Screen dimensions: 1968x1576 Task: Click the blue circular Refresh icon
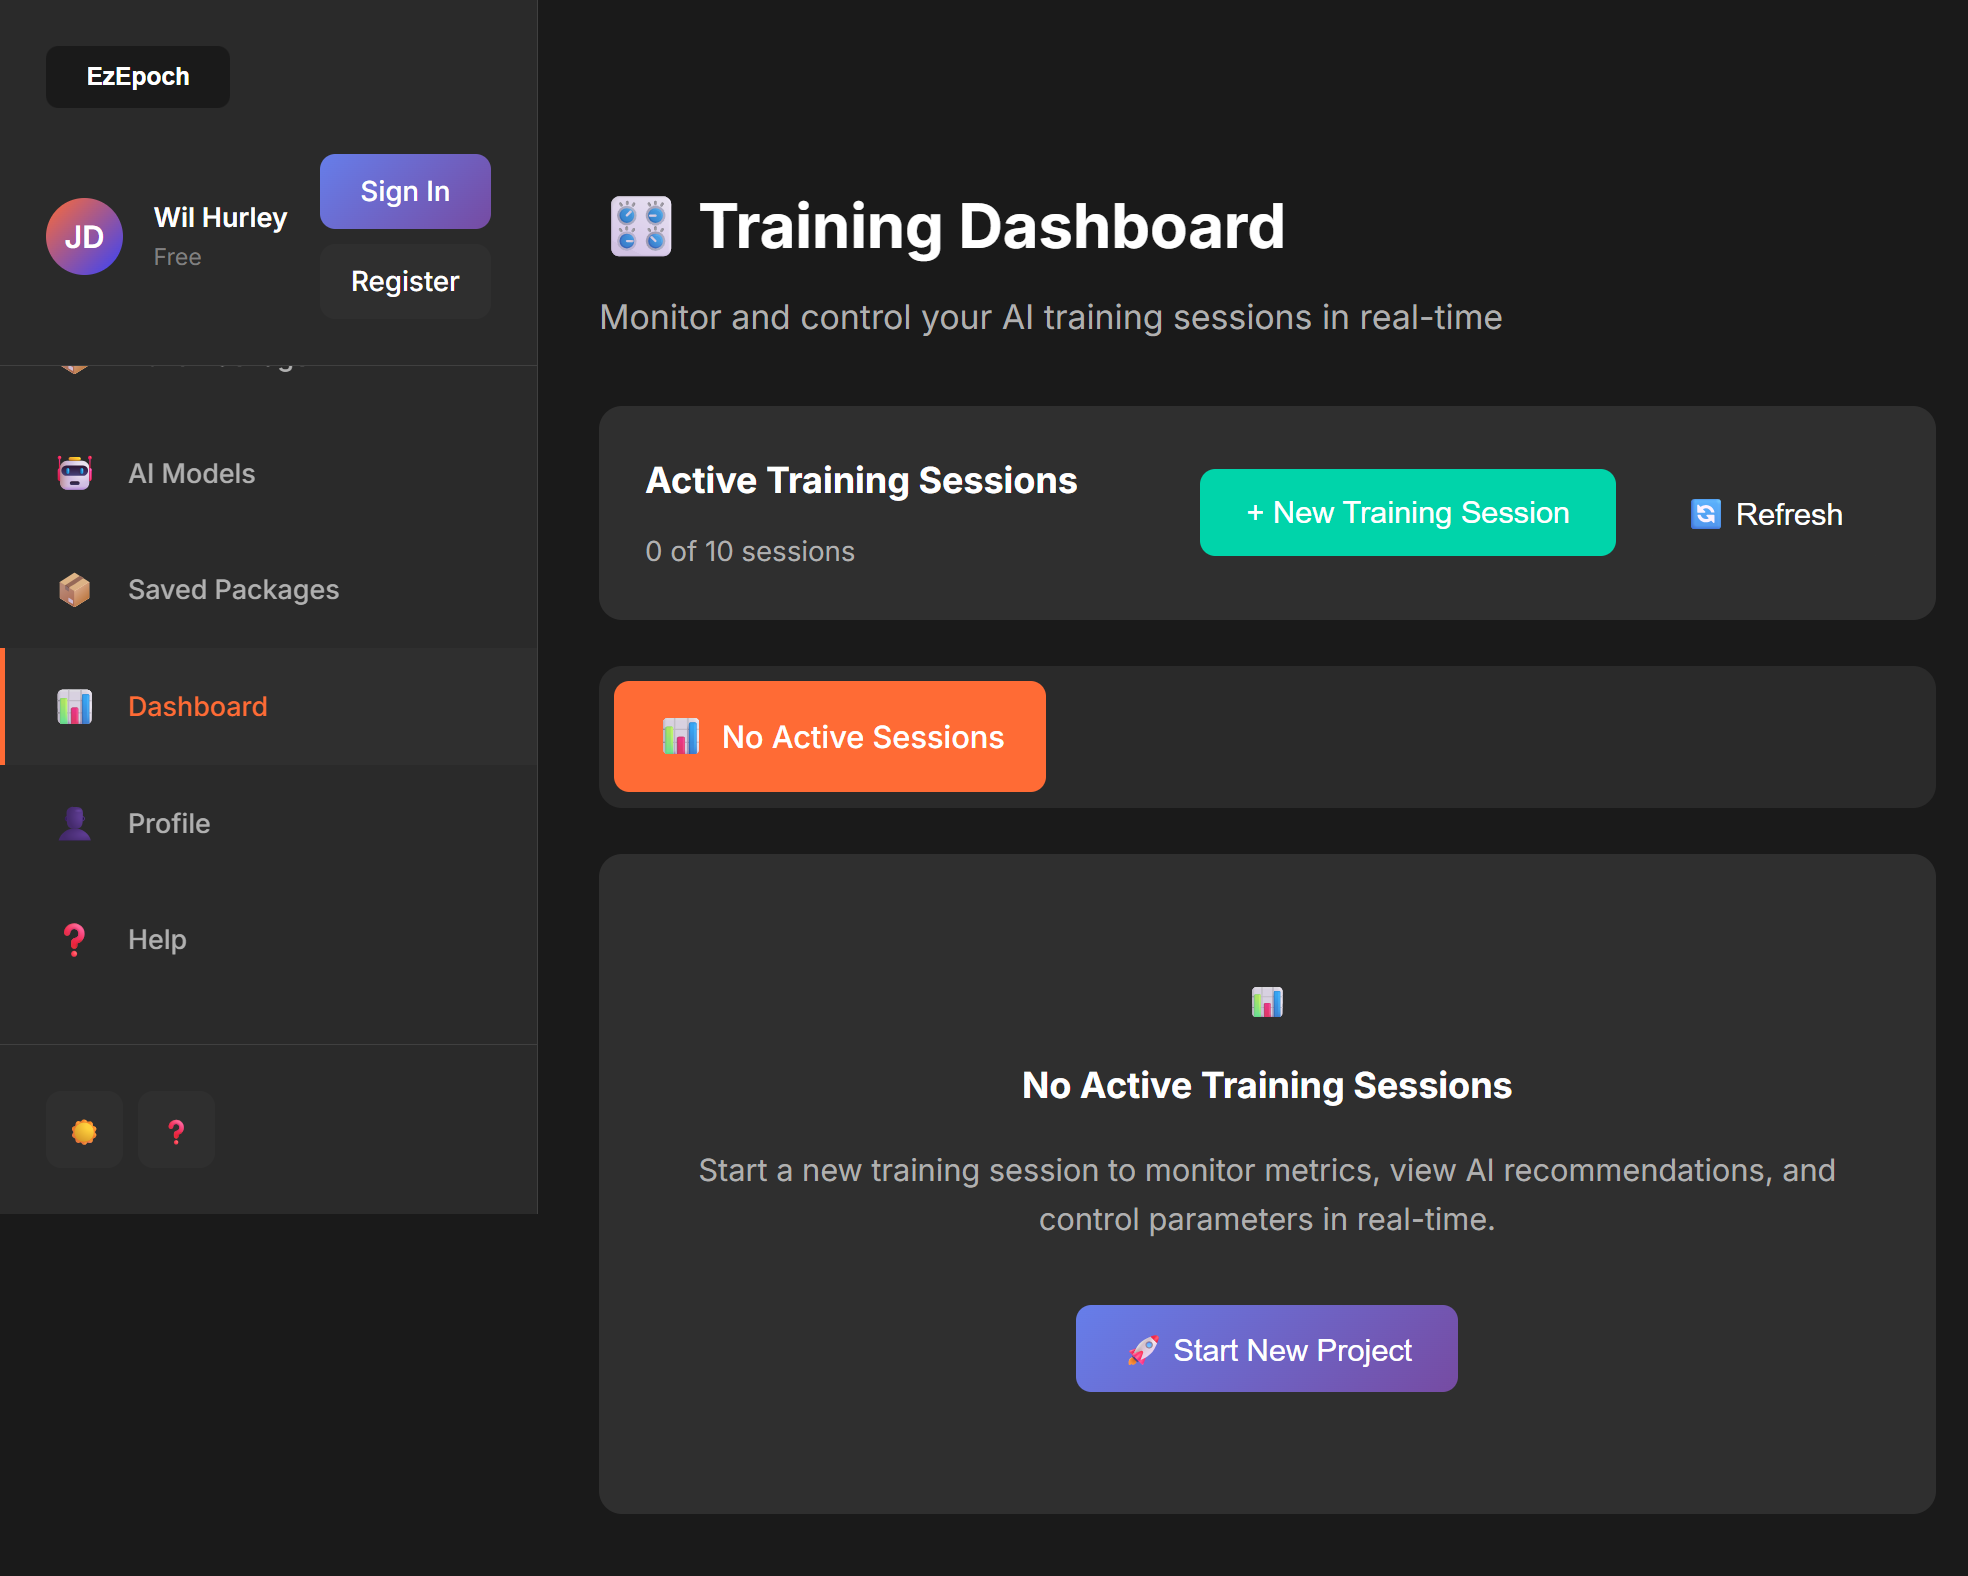tap(1707, 513)
